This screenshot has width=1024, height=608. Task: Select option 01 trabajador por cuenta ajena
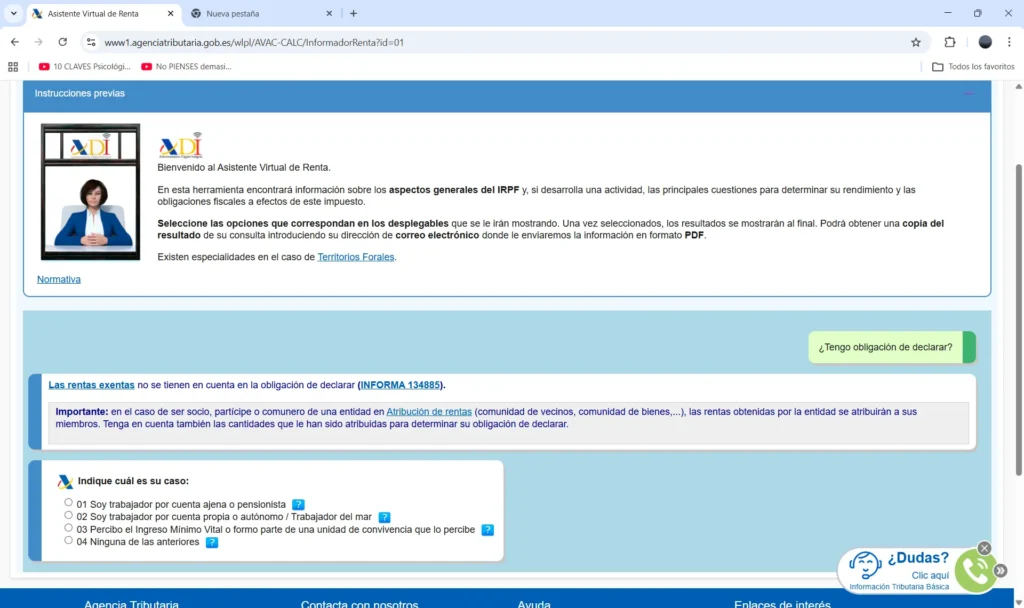68,501
